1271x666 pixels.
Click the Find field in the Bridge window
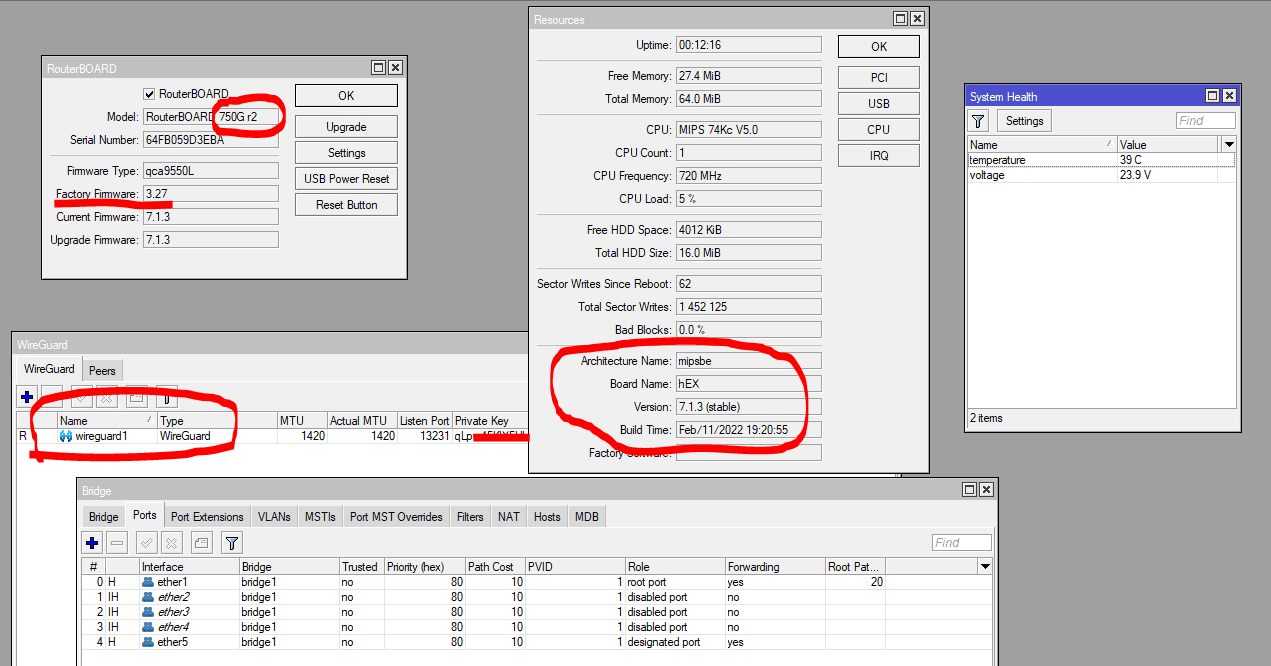point(961,543)
